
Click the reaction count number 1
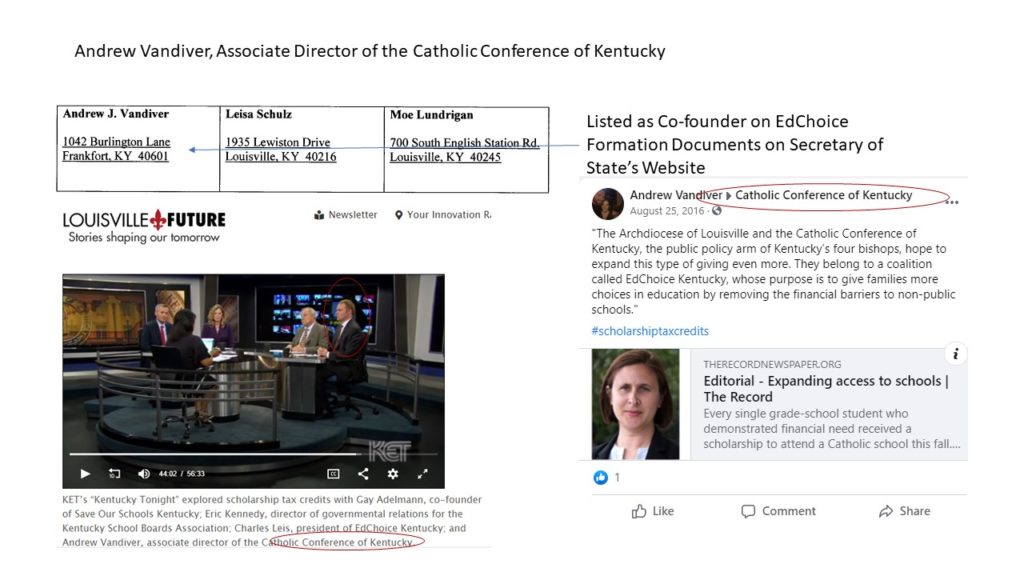coord(616,477)
